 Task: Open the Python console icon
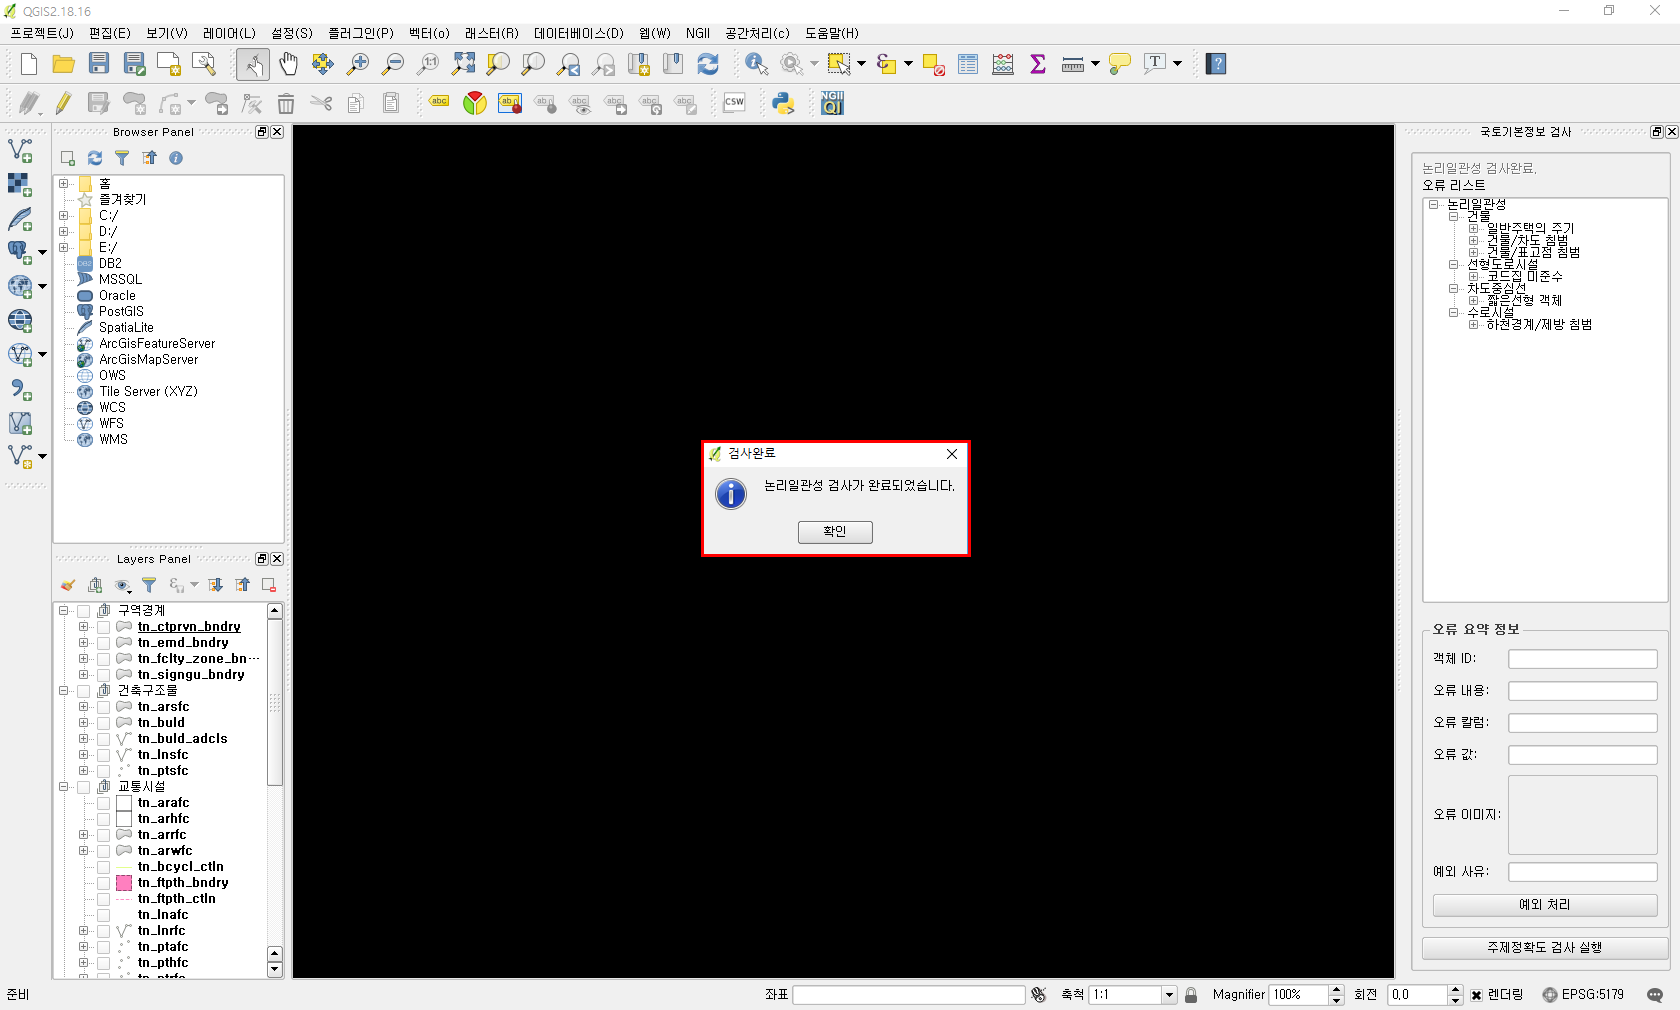pos(783,103)
